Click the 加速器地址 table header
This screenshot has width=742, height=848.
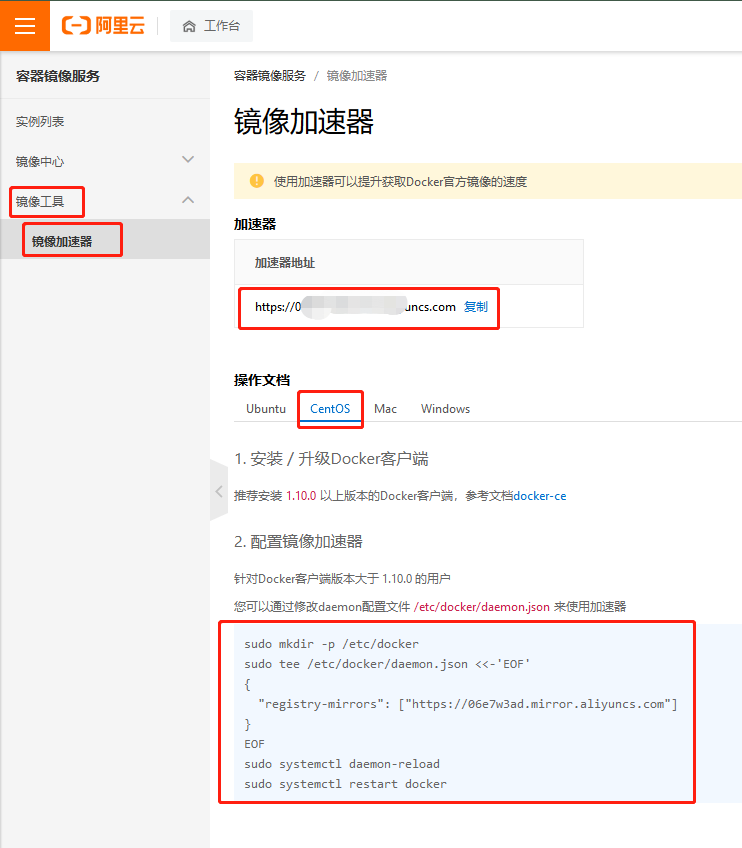(x=285, y=263)
